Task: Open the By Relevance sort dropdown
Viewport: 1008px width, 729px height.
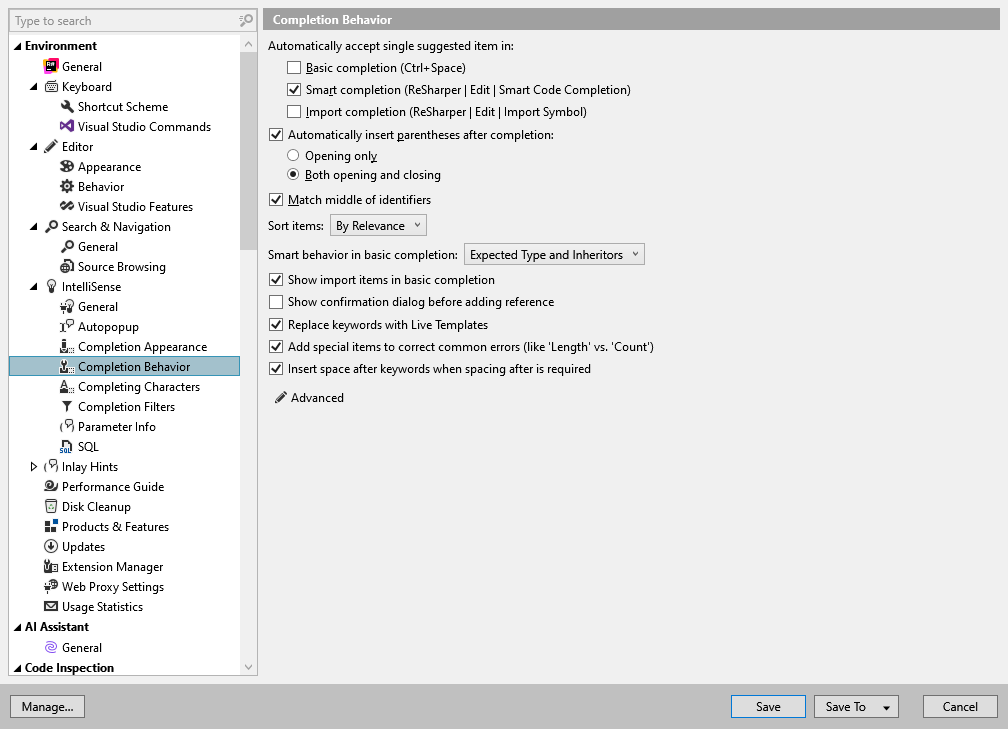Action: [378, 225]
